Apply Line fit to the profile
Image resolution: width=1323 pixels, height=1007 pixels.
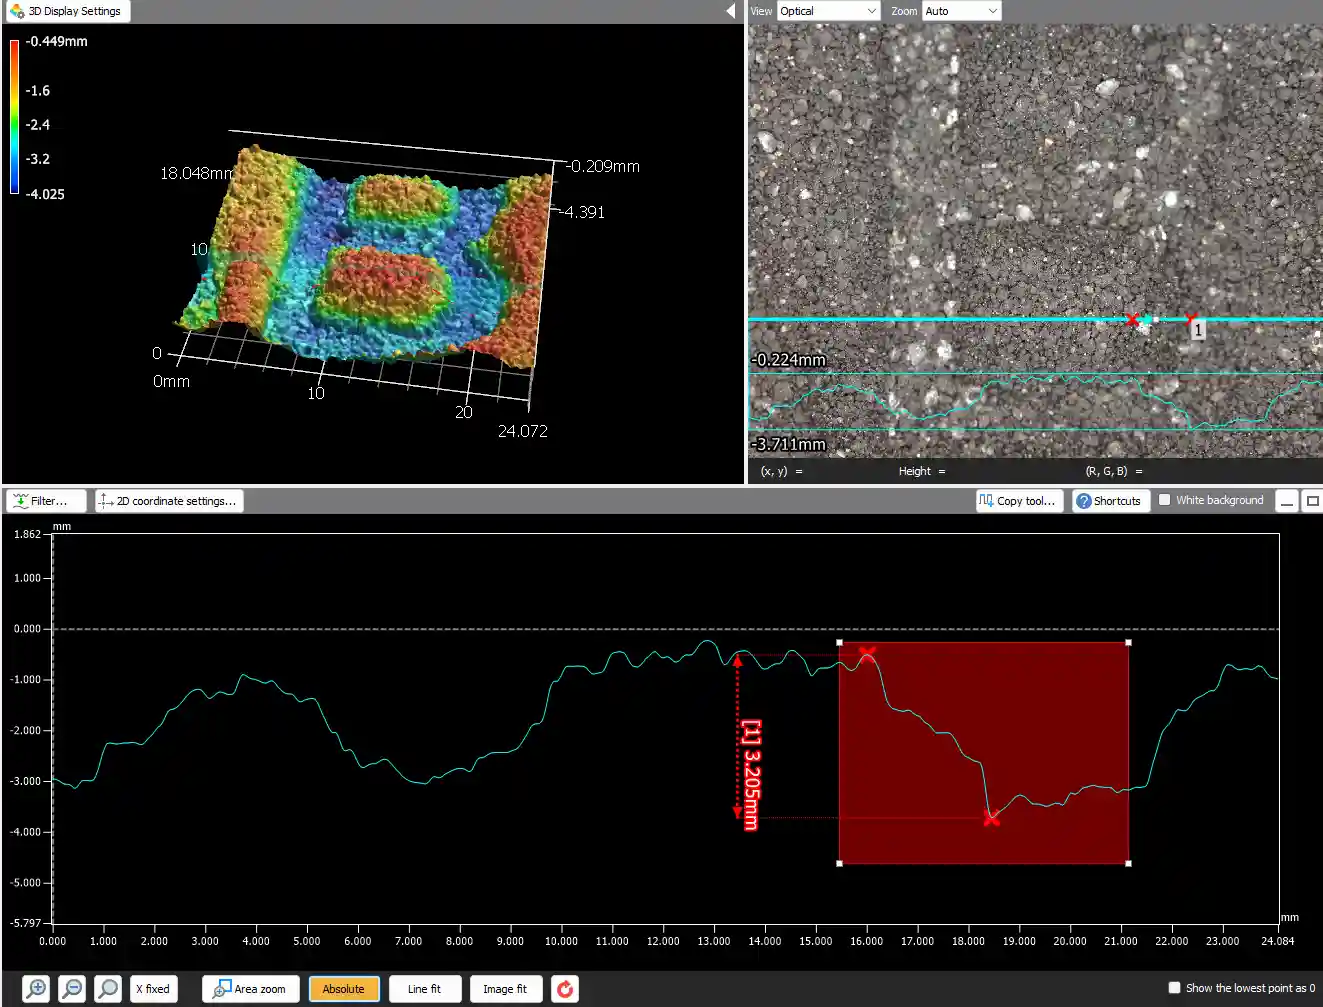tap(425, 988)
